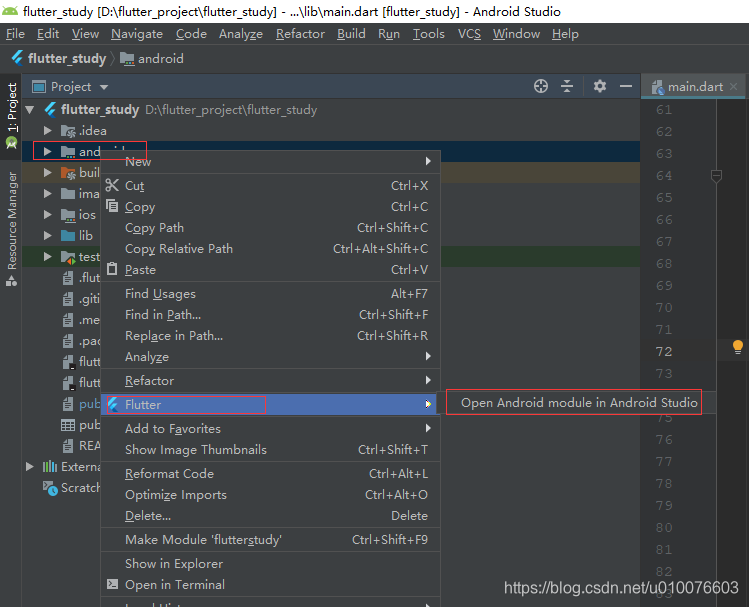Open the Refactor submenu in context menu
The image size is (749, 607).
click(x=270, y=381)
